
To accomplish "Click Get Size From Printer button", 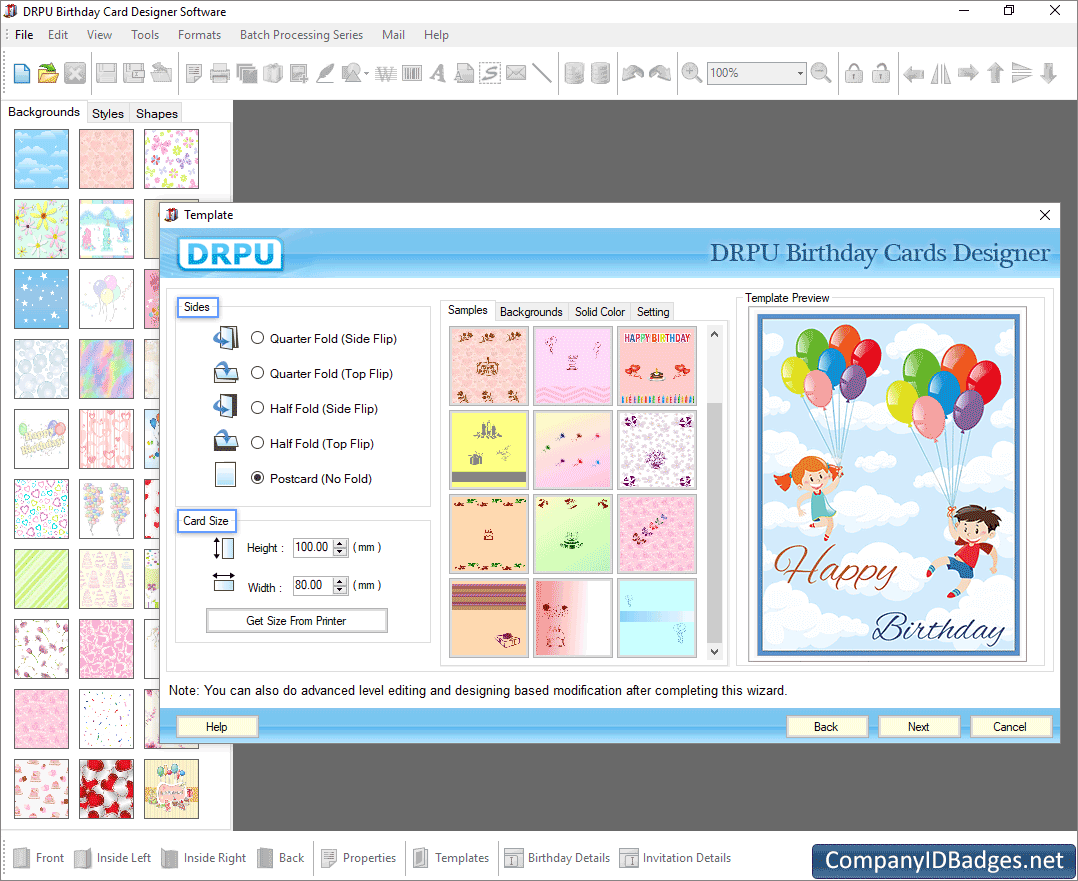I will coord(296,620).
